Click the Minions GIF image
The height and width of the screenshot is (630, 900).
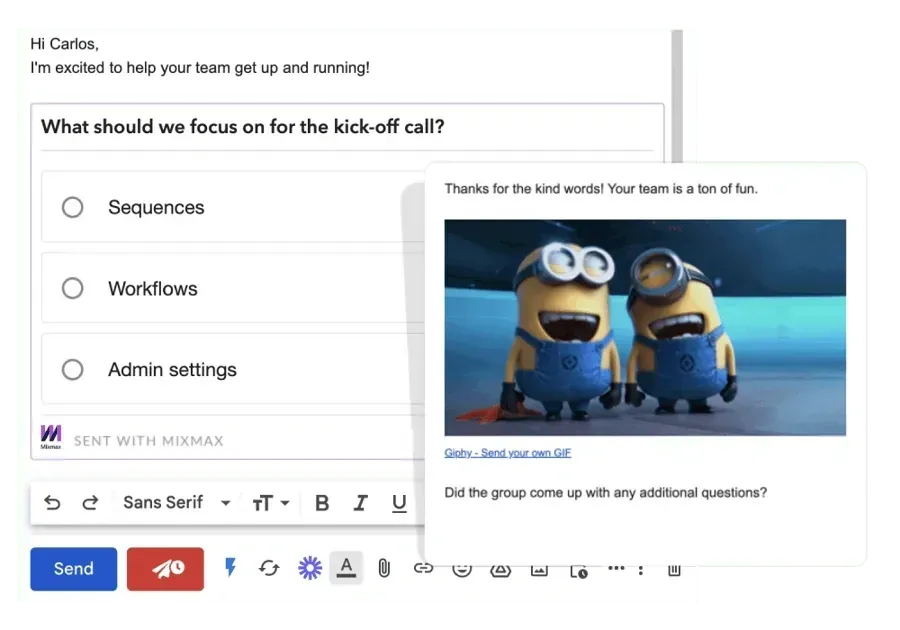point(645,328)
